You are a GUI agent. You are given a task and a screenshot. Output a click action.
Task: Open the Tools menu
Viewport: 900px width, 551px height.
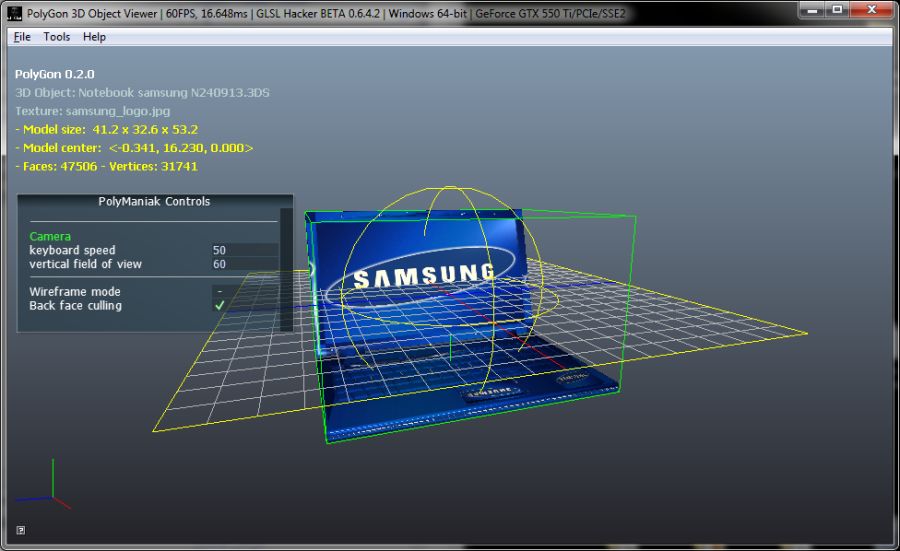tap(56, 37)
